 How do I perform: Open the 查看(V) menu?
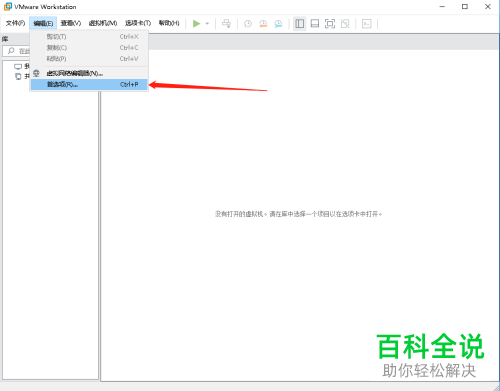pos(71,23)
